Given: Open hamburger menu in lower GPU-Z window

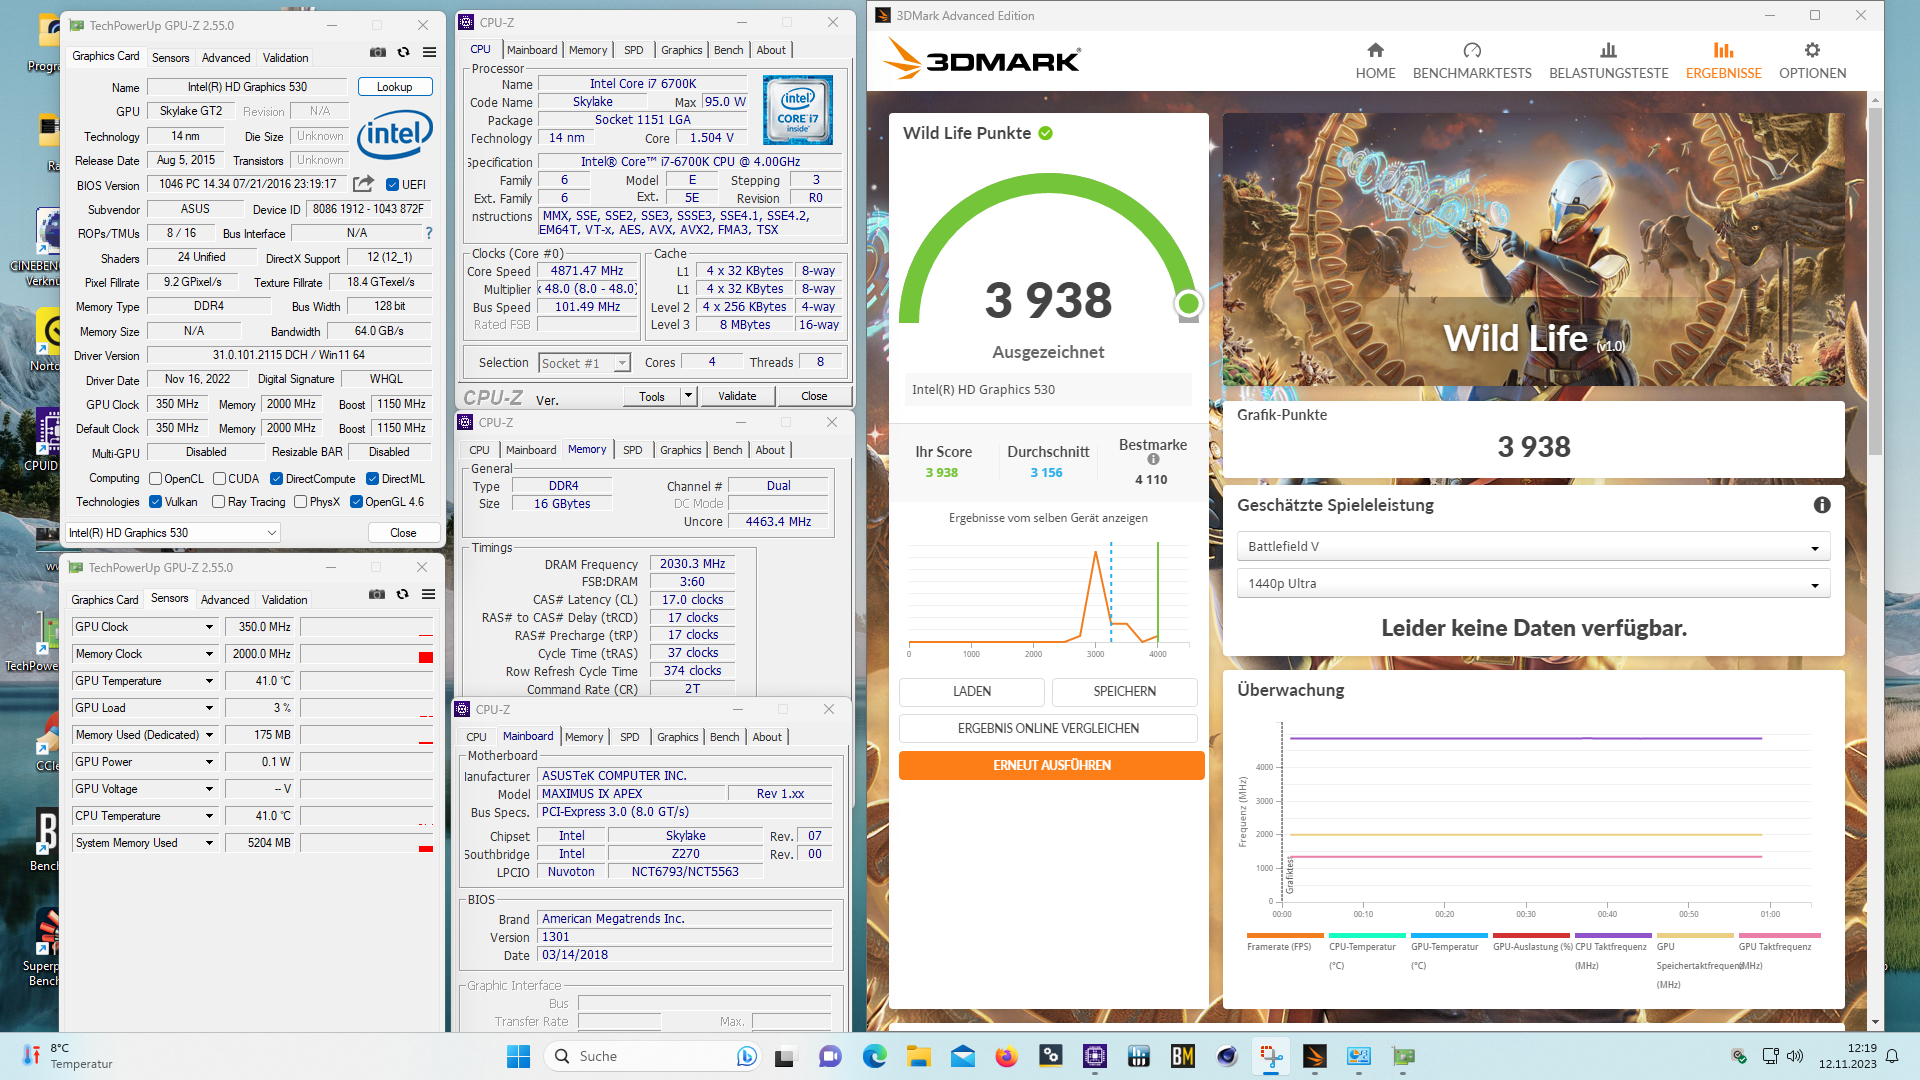Looking at the screenshot, I should click(428, 594).
